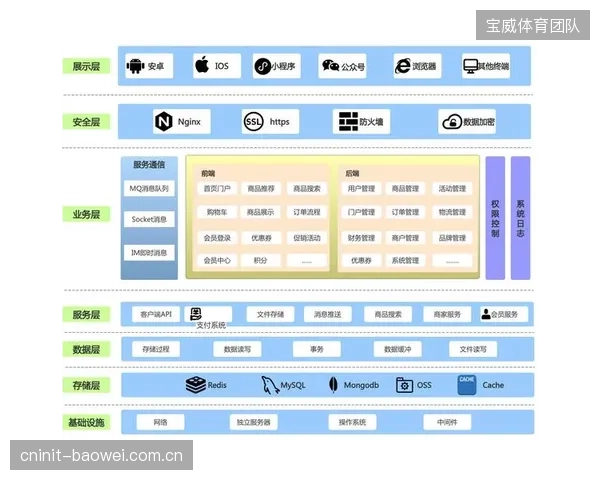This screenshot has width=600, height=480.
Task: Select the 基础设施 layer label
Action: click(86, 422)
